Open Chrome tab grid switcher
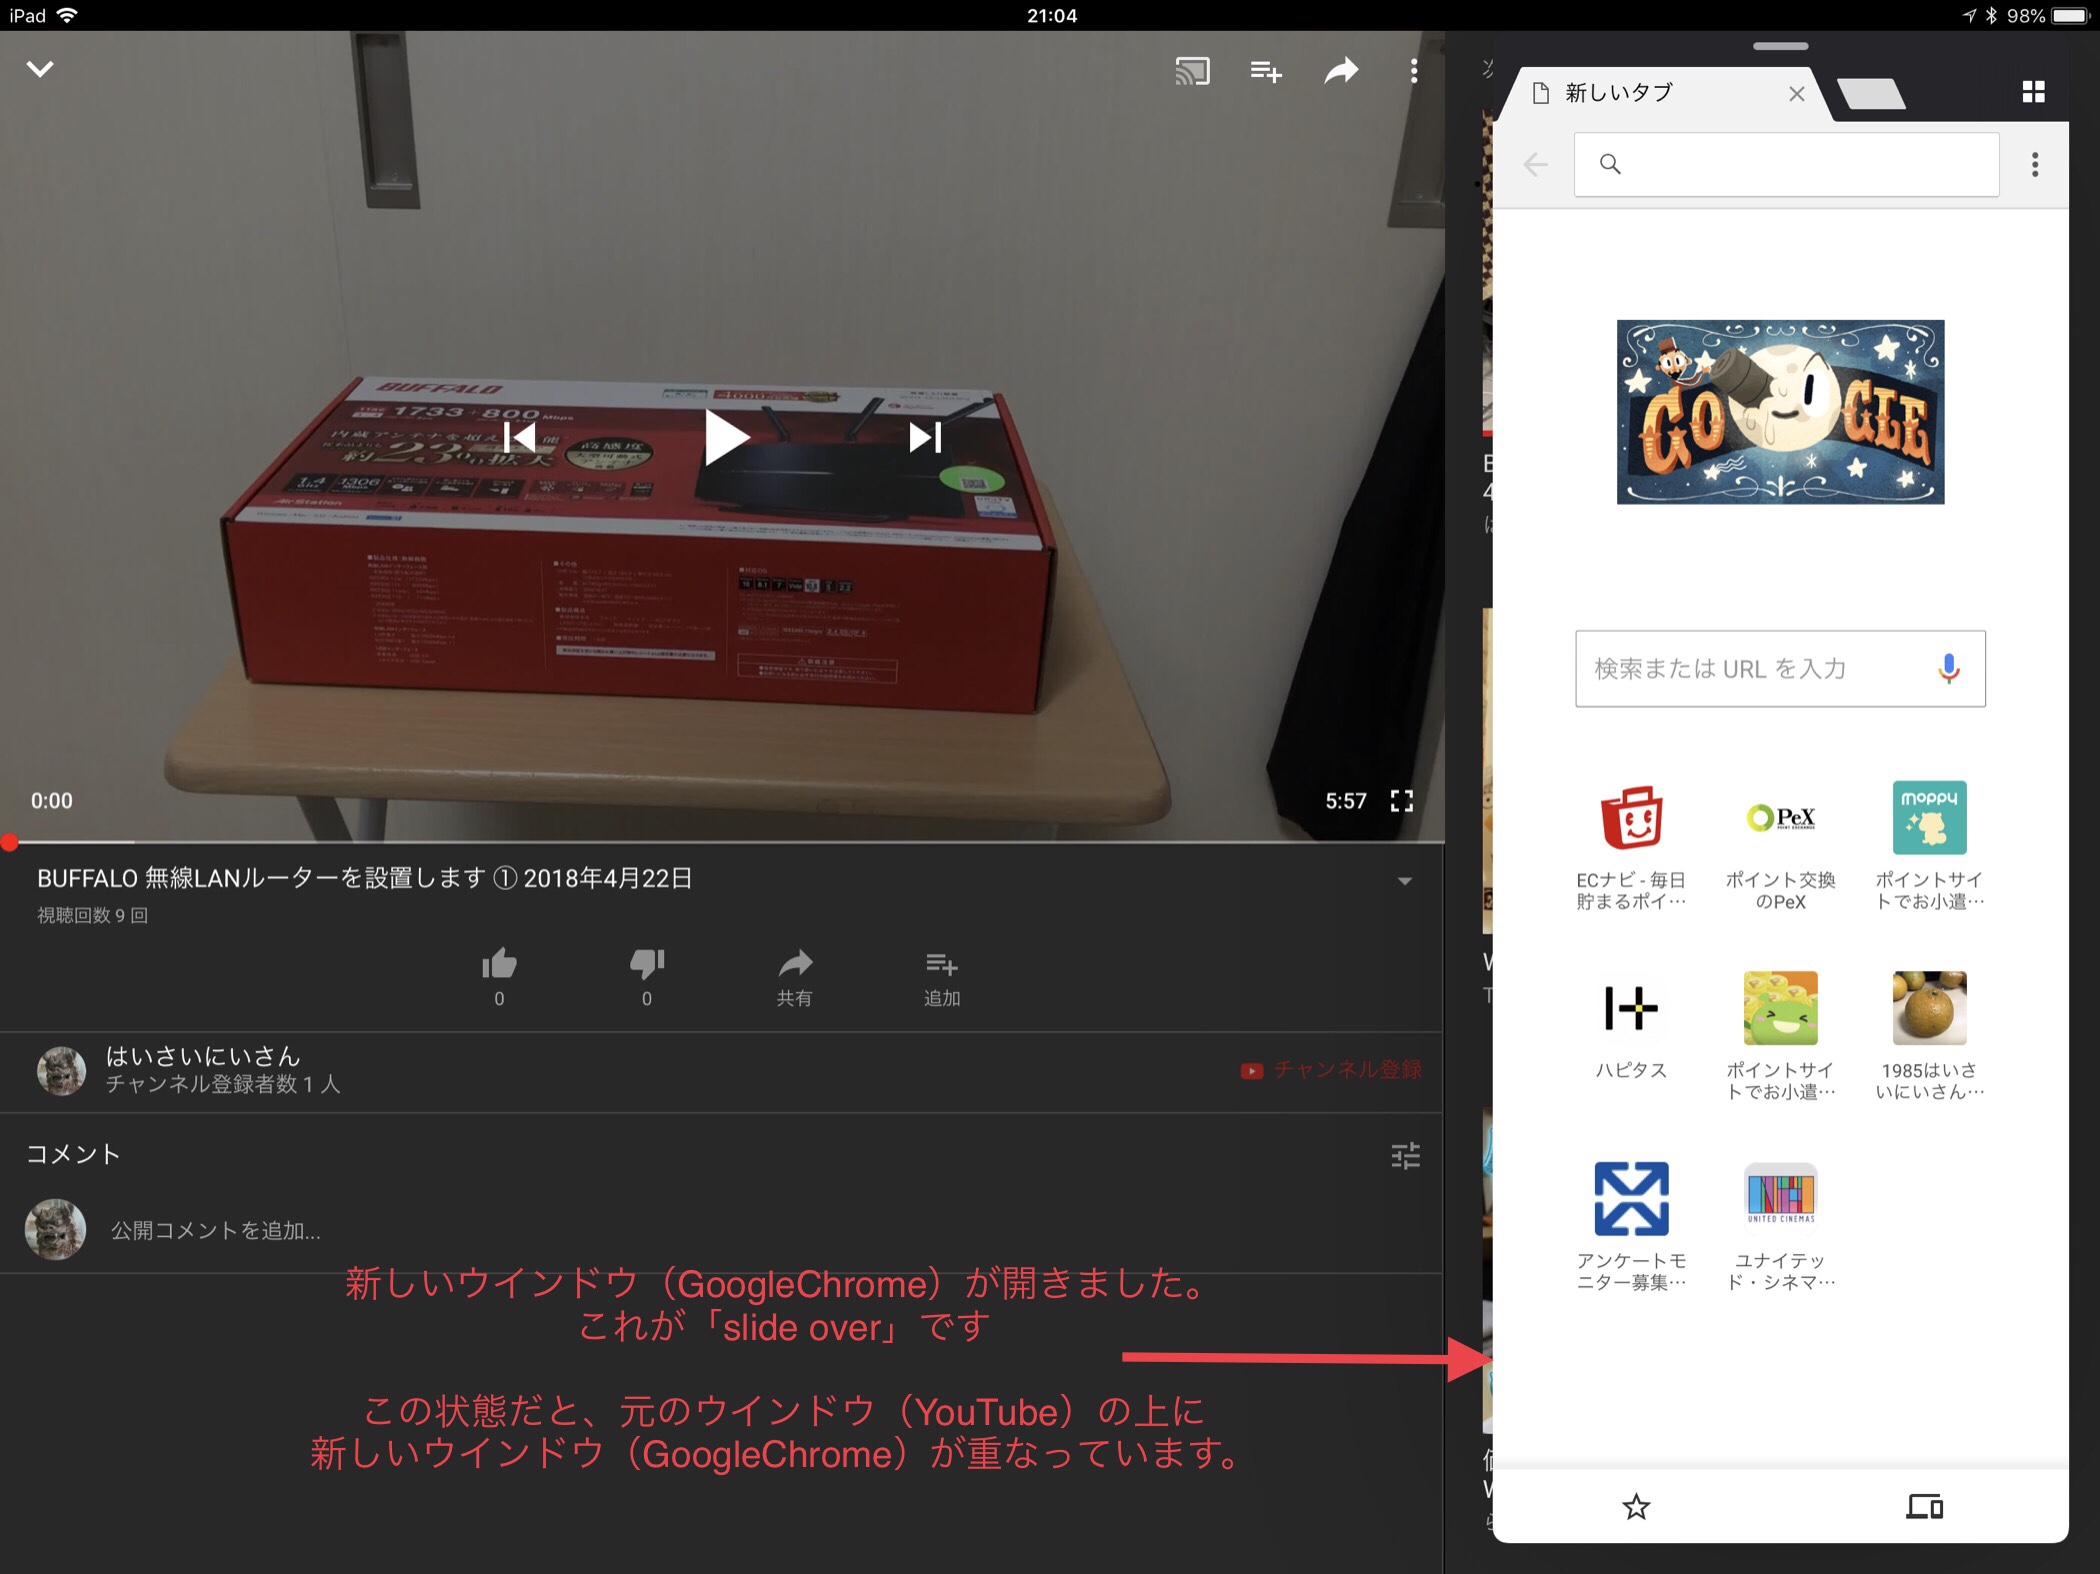The width and height of the screenshot is (2100, 1574). coord(2033,92)
